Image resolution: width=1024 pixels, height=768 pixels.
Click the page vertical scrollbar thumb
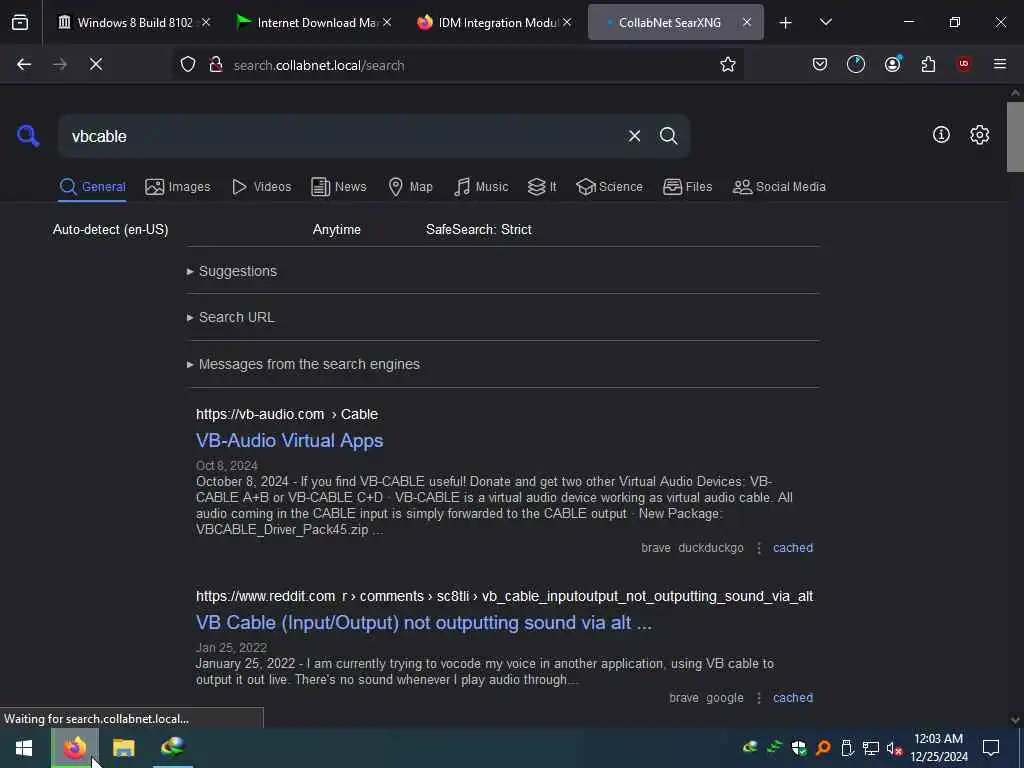coord(1015,137)
